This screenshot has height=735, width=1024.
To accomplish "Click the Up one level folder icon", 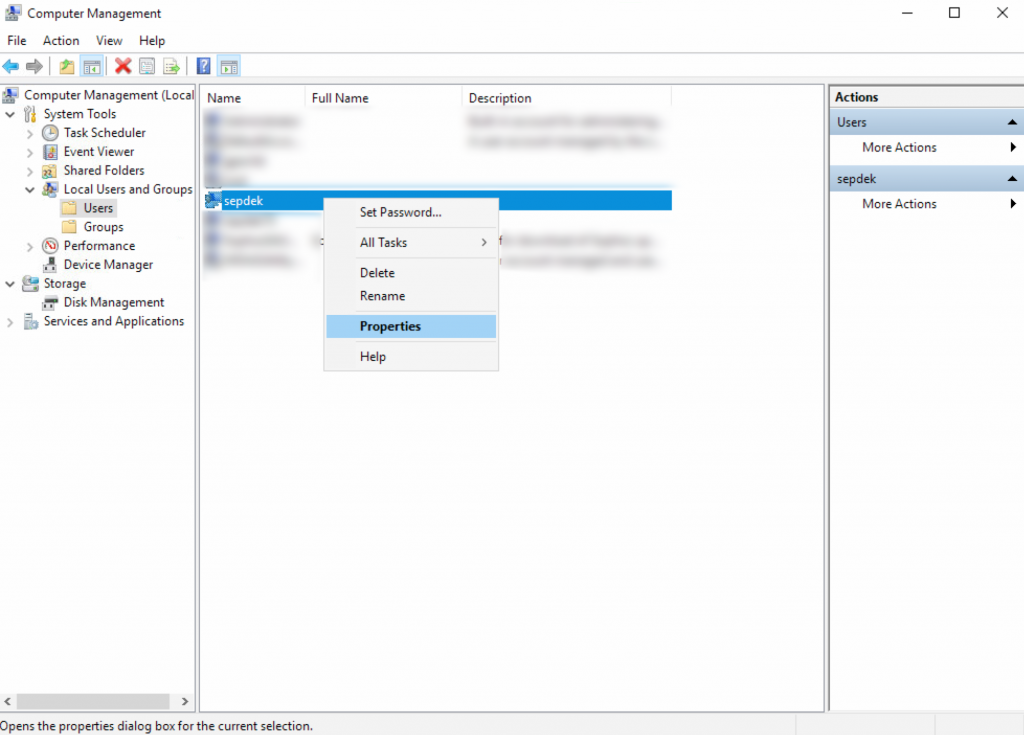I will [x=67, y=66].
